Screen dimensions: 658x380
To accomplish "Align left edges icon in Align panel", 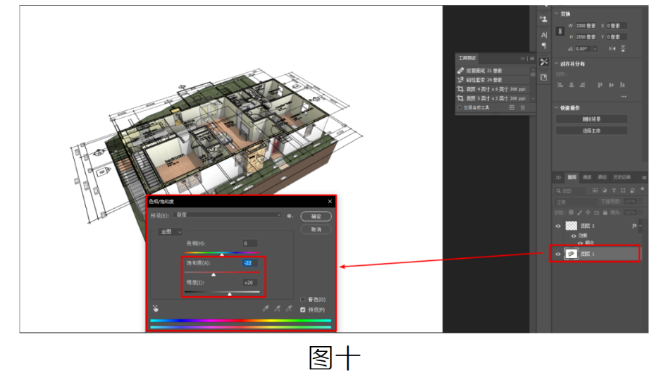I will pos(560,85).
